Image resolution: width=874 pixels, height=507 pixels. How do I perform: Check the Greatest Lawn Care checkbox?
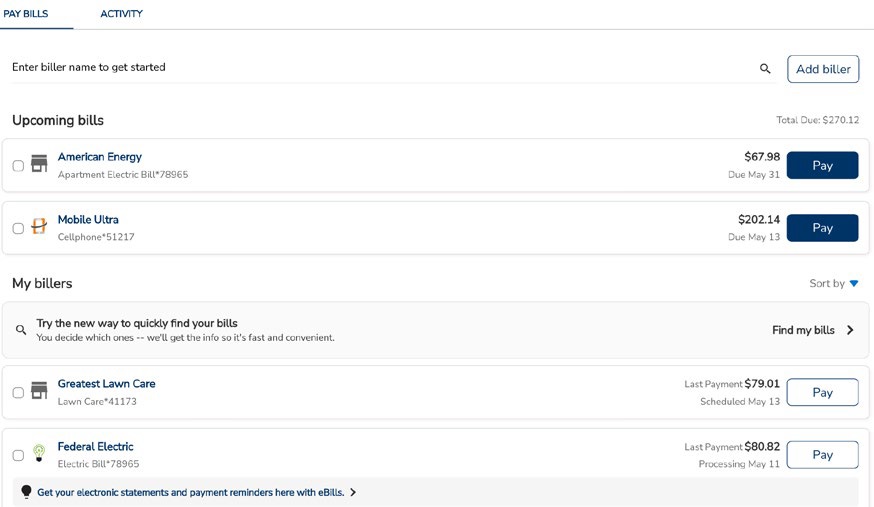click(x=18, y=393)
